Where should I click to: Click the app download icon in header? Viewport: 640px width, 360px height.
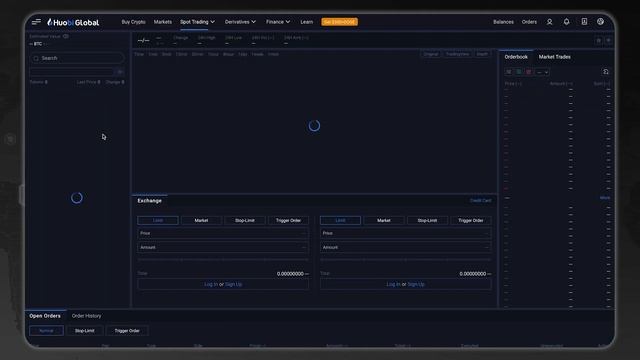pyautogui.click(x=584, y=22)
